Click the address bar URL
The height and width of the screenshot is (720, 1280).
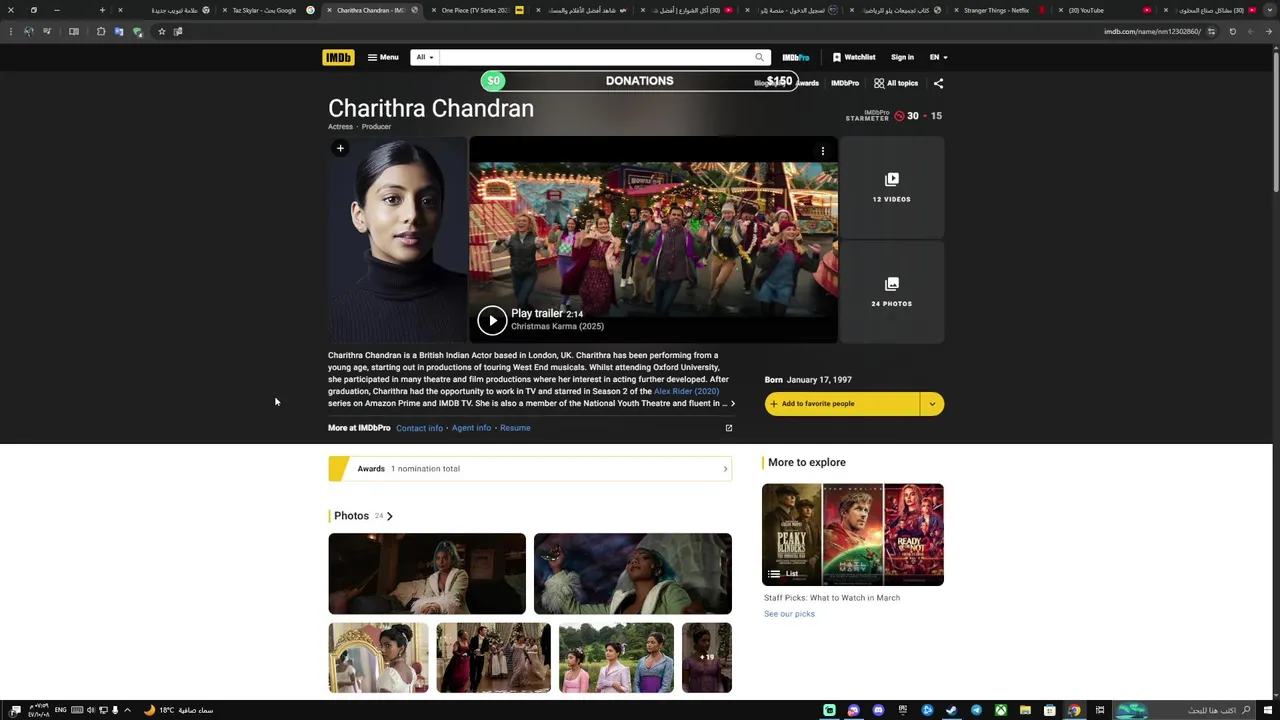(1152, 31)
